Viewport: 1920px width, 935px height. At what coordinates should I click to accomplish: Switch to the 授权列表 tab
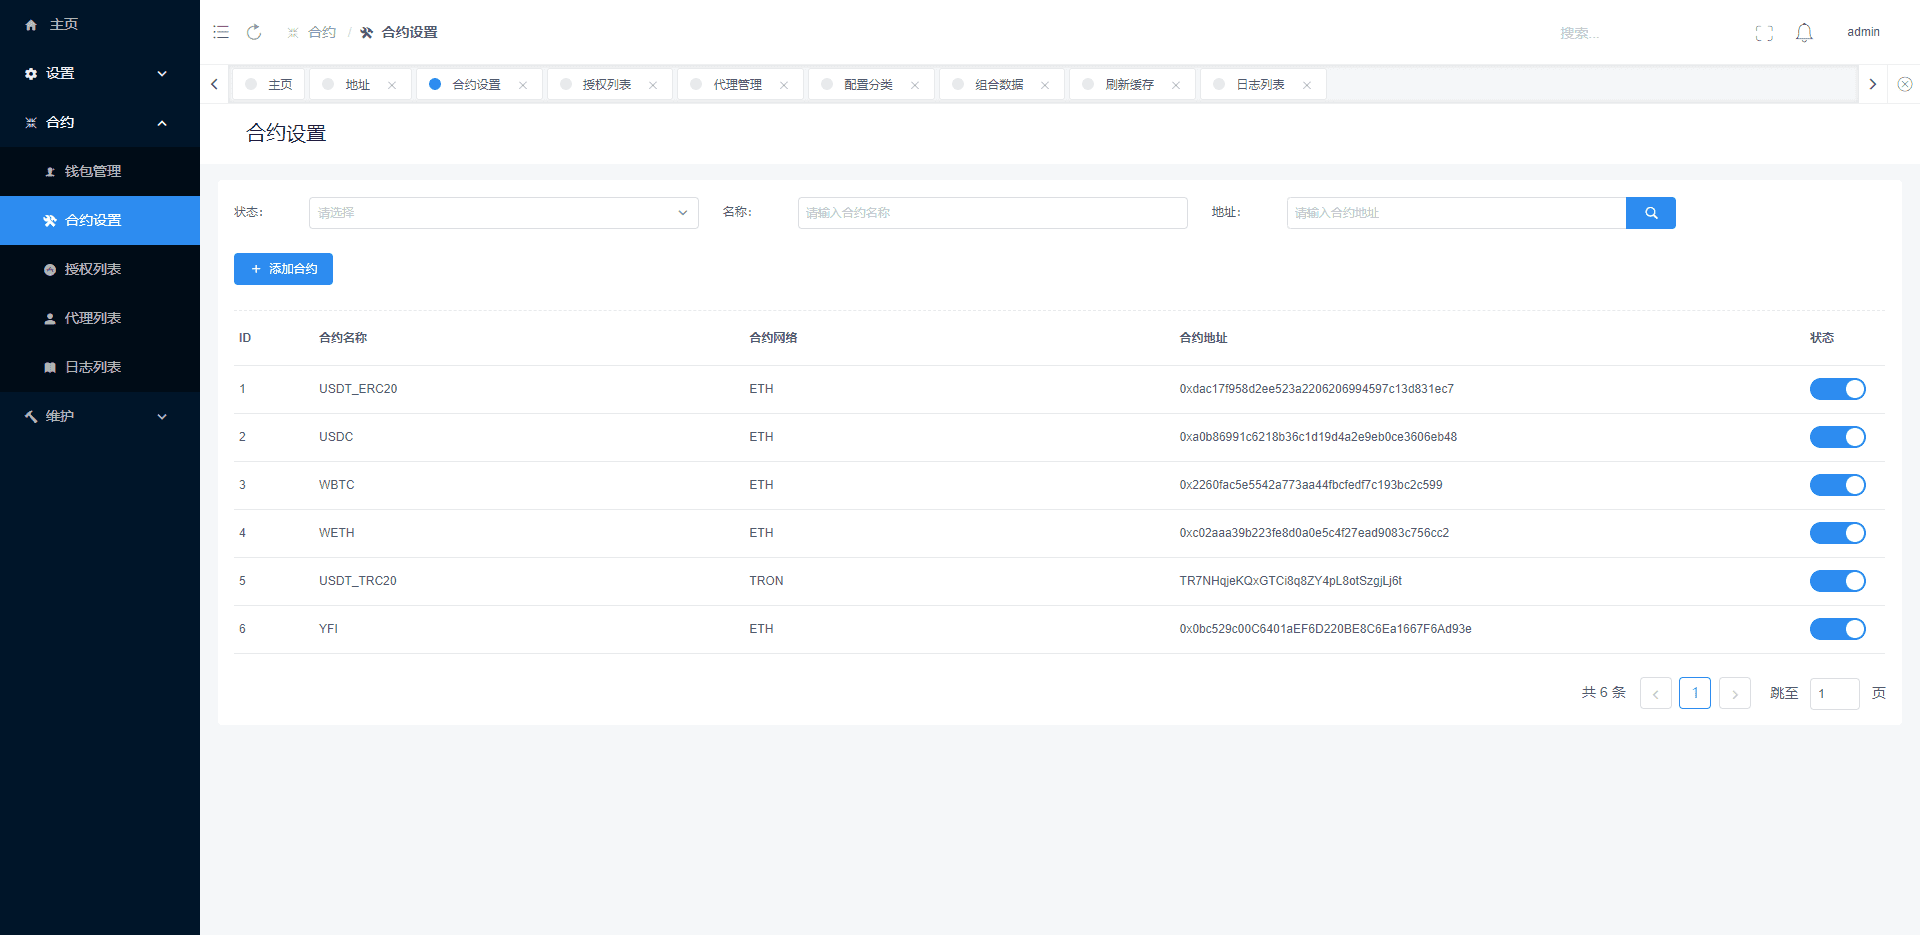(x=606, y=85)
